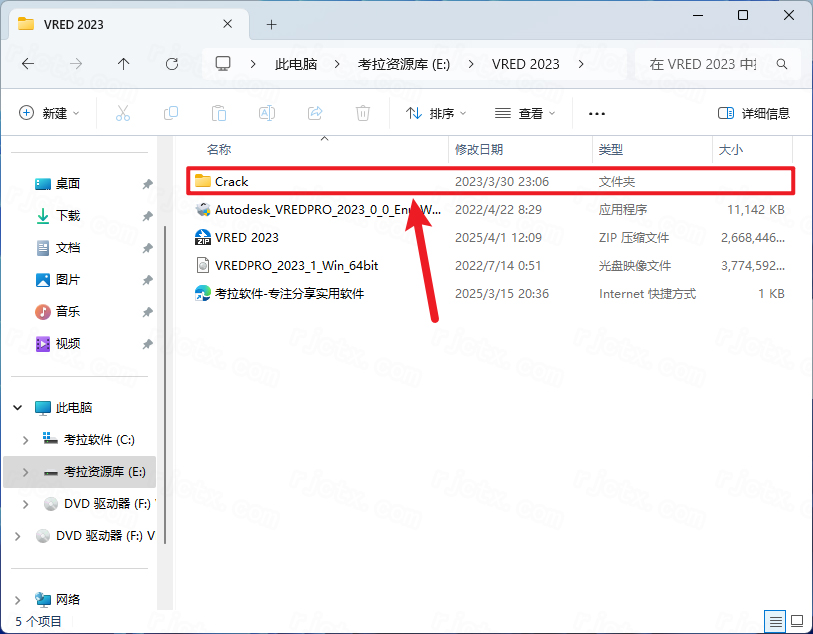Click the Cut scissors icon in toolbar
Viewport: 813px width, 634px height.
123,113
